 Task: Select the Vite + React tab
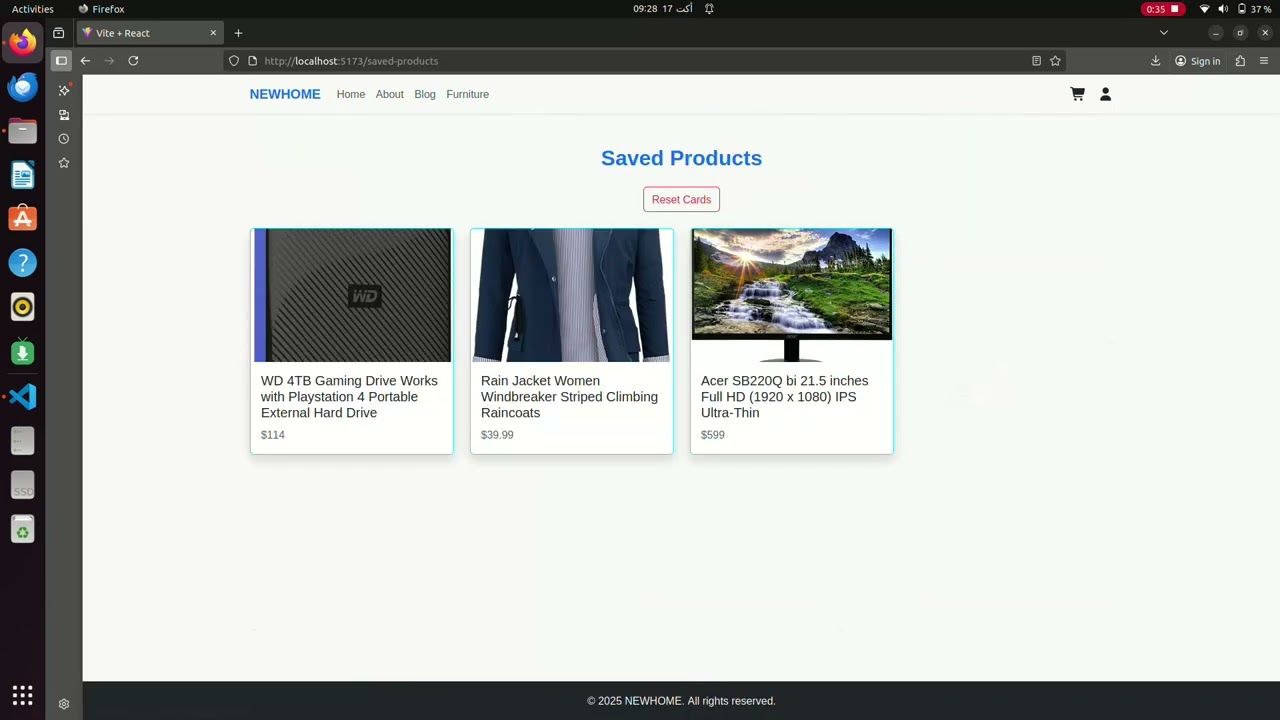[149, 33]
